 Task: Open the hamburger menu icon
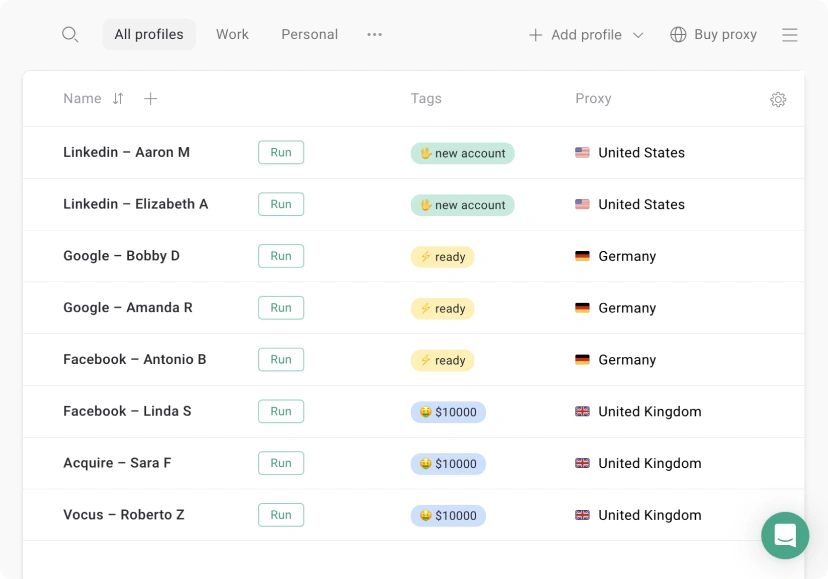[x=790, y=35]
